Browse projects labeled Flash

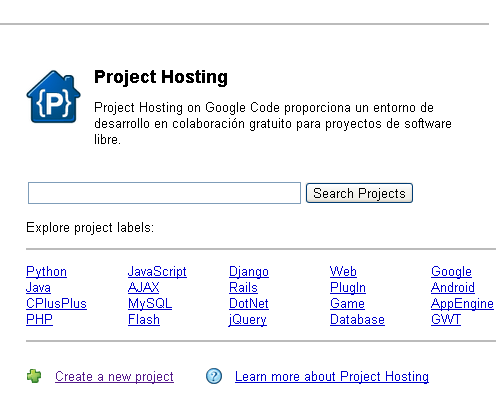point(144,319)
